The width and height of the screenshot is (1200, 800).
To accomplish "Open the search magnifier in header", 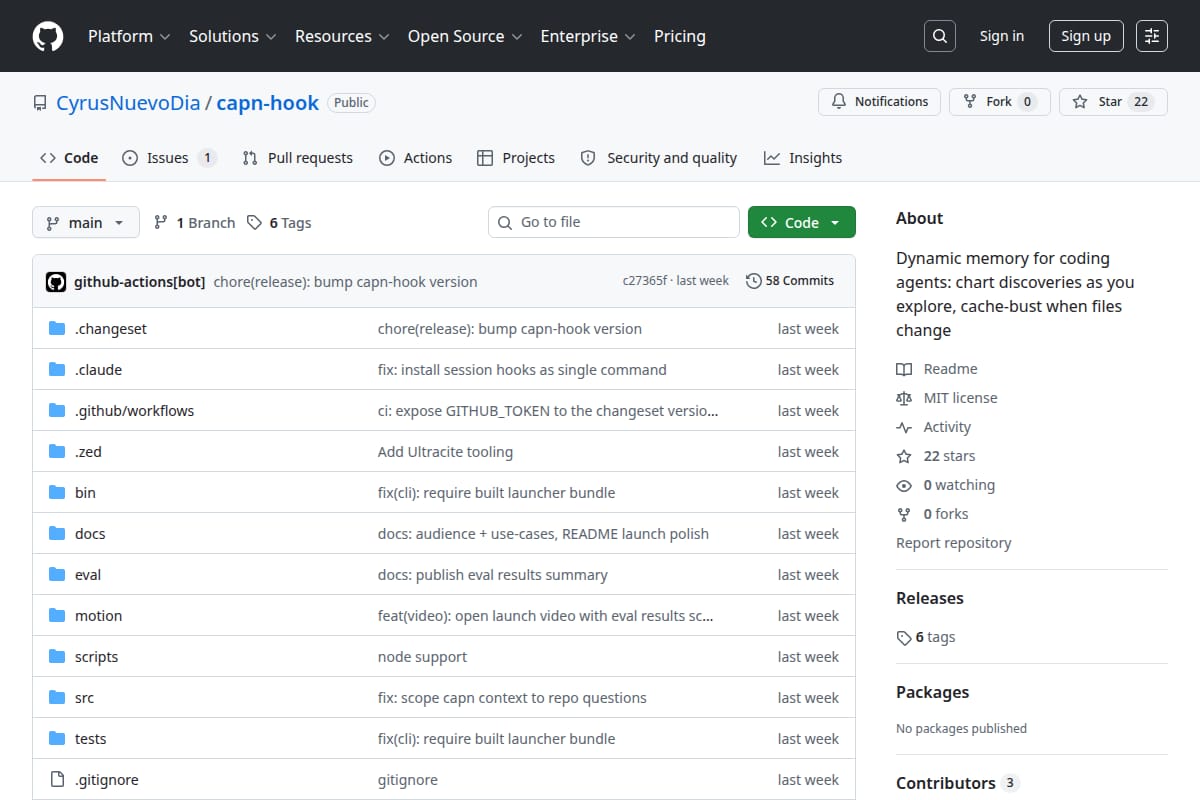I will 939,36.
